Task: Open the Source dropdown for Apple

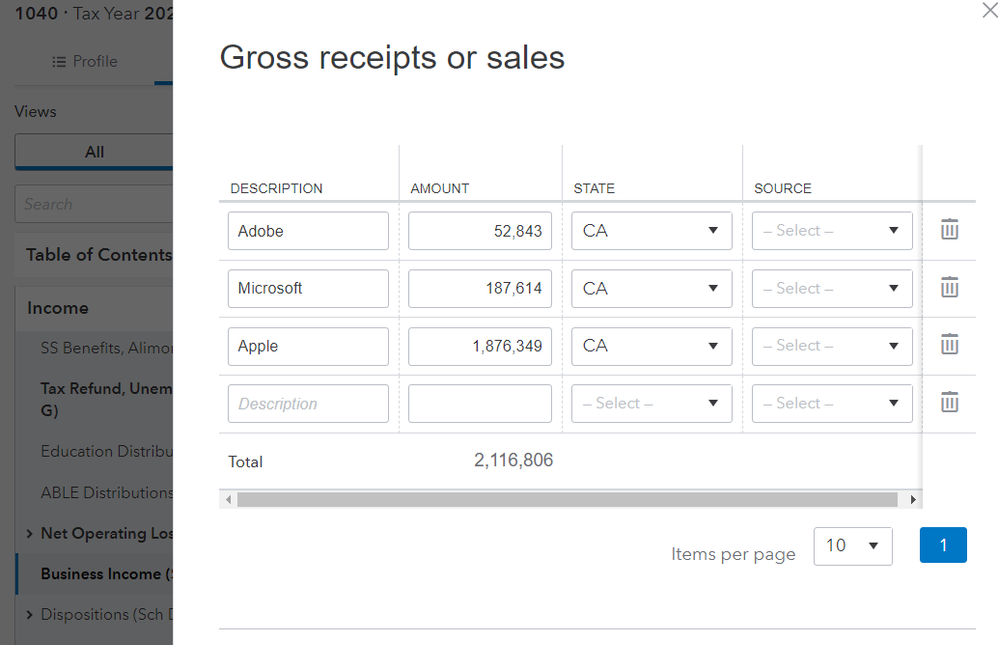Action: pos(832,346)
